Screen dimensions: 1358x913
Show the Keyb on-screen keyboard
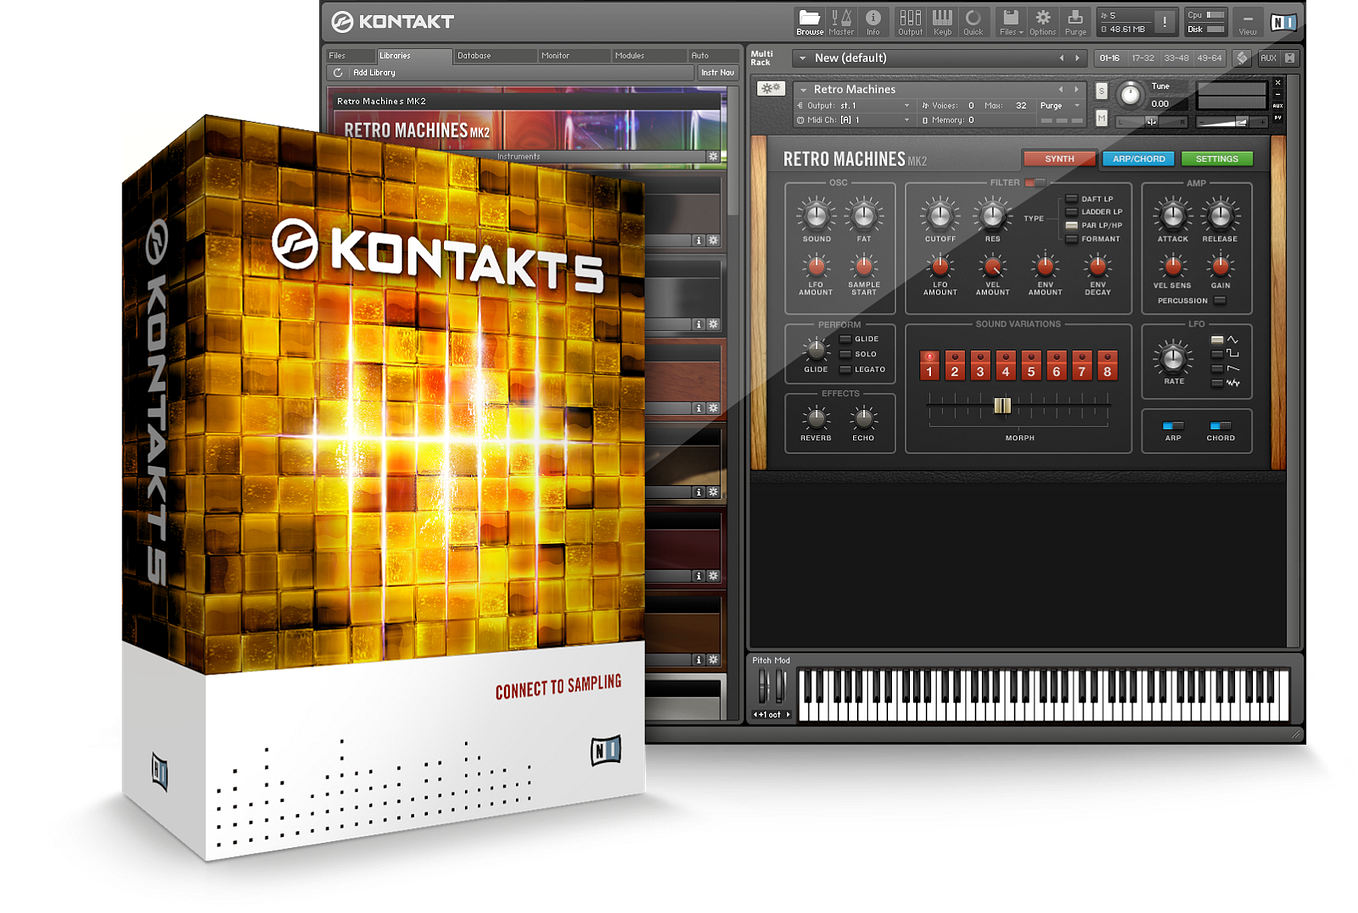942,21
